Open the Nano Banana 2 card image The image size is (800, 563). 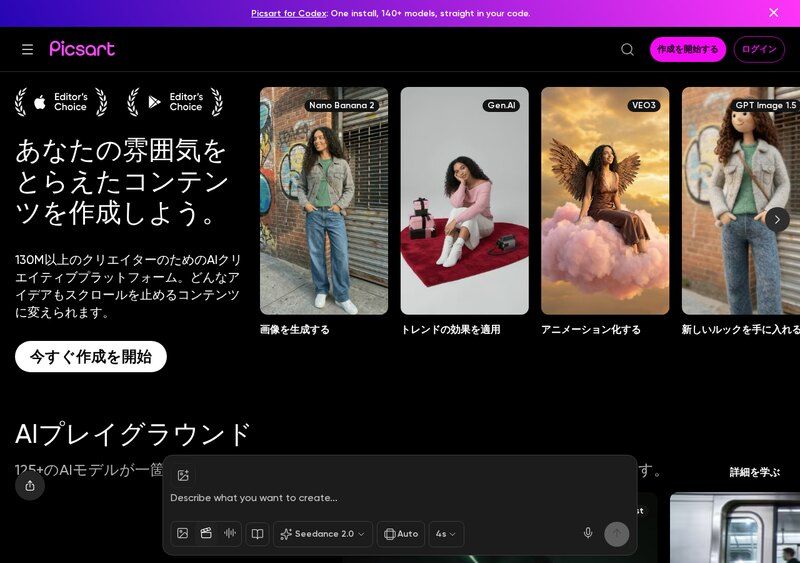coord(324,201)
